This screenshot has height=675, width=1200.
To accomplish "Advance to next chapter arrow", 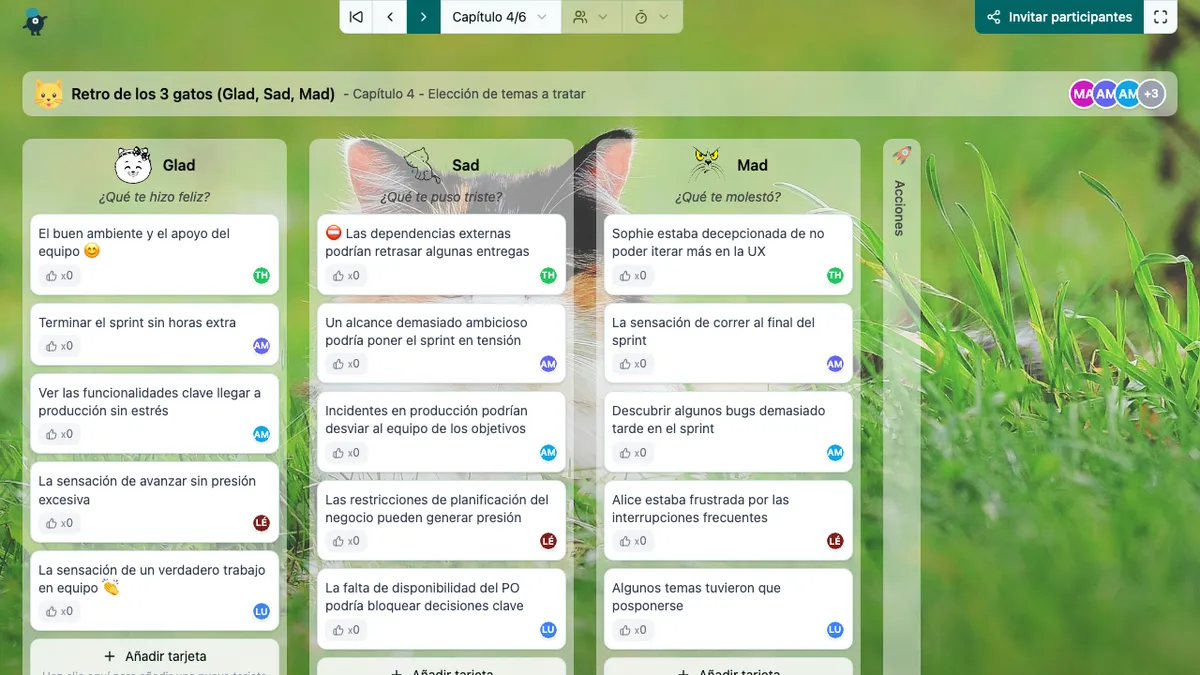I will click(424, 17).
